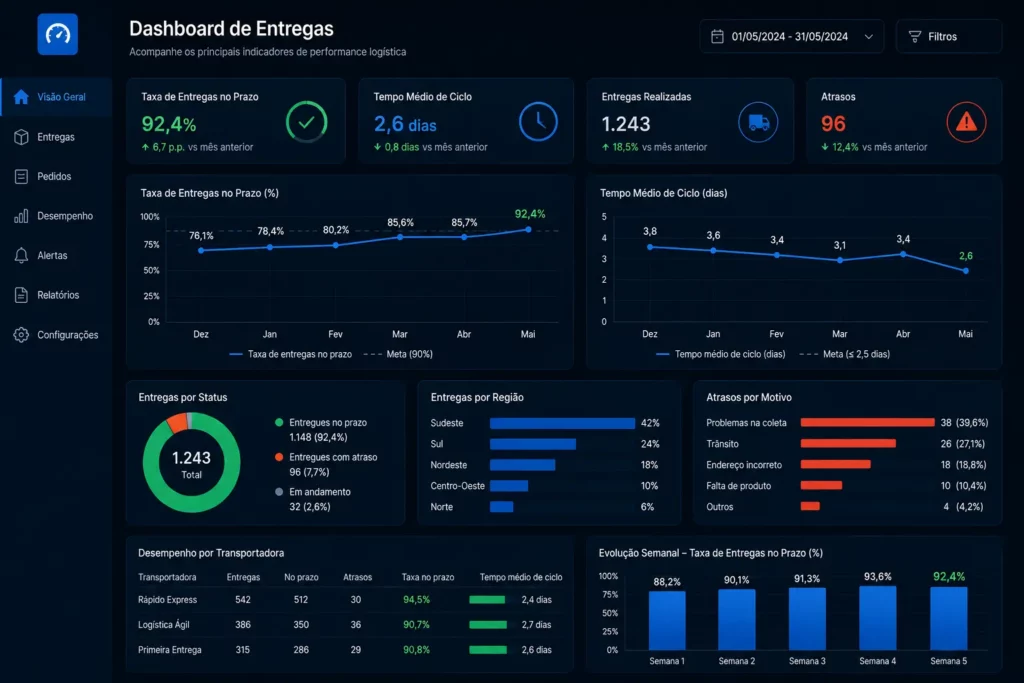Click the calendar icon in date range
Image resolution: width=1024 pixels, height=683 pixels.
pyautogui.click(x=717, y=37)
